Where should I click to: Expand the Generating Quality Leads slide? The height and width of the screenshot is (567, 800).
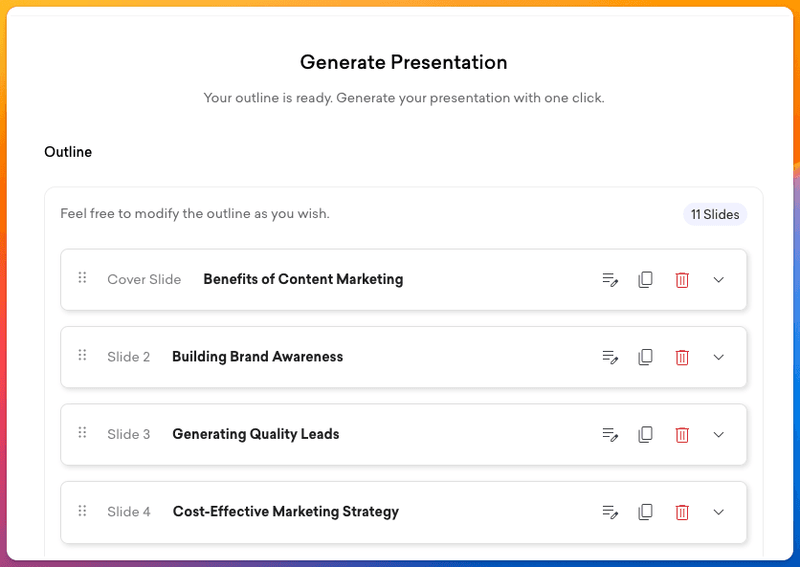(x=718, y=435)
